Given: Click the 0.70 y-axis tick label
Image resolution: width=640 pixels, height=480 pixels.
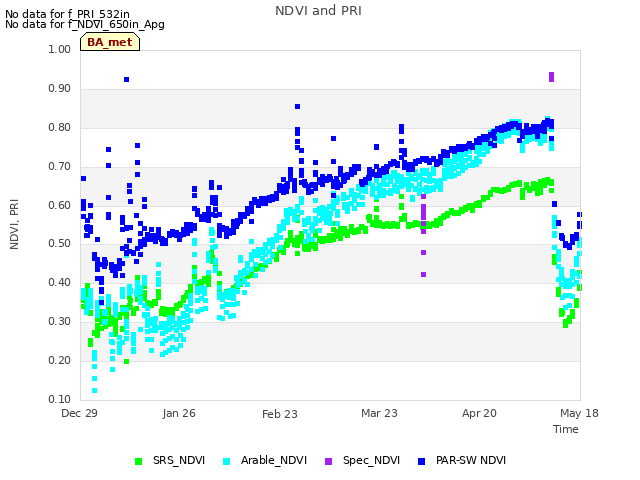Looking at the screenshot, I should (x=60, y=167).
